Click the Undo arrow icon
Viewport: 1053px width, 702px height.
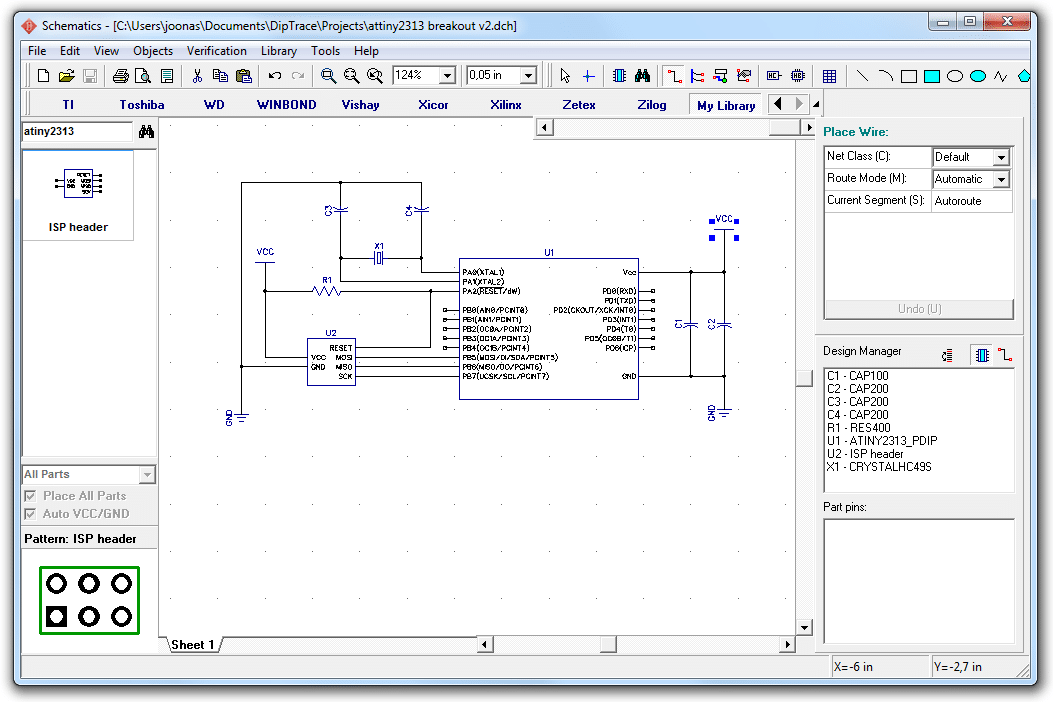[x=275, y=76]
